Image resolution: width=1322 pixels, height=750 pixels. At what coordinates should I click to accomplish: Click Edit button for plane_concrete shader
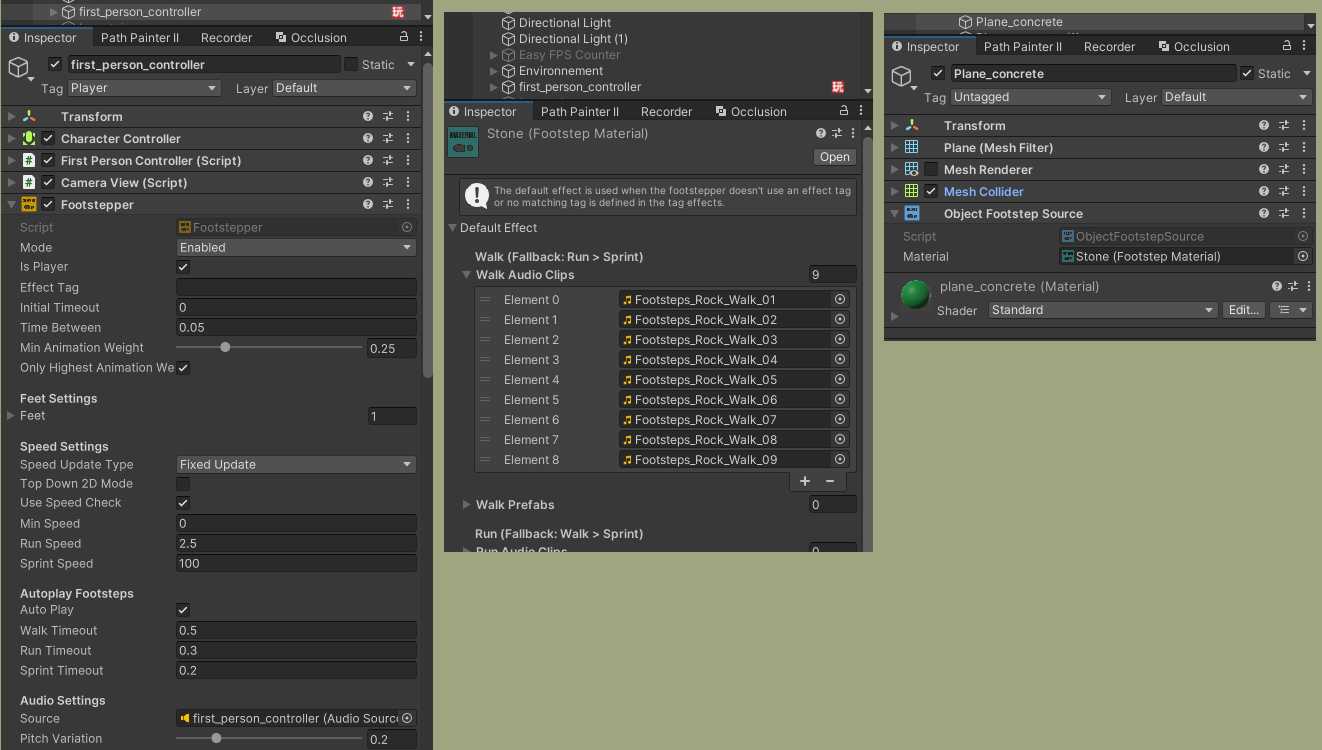point(1244,311)
